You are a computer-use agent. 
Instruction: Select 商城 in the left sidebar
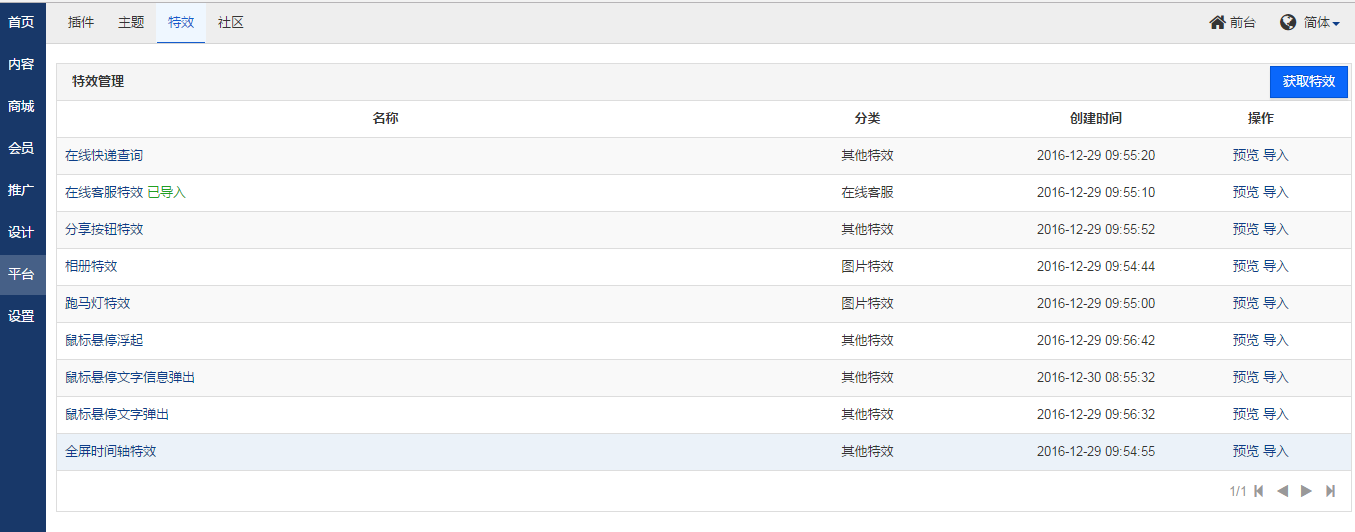coord(21,106)
